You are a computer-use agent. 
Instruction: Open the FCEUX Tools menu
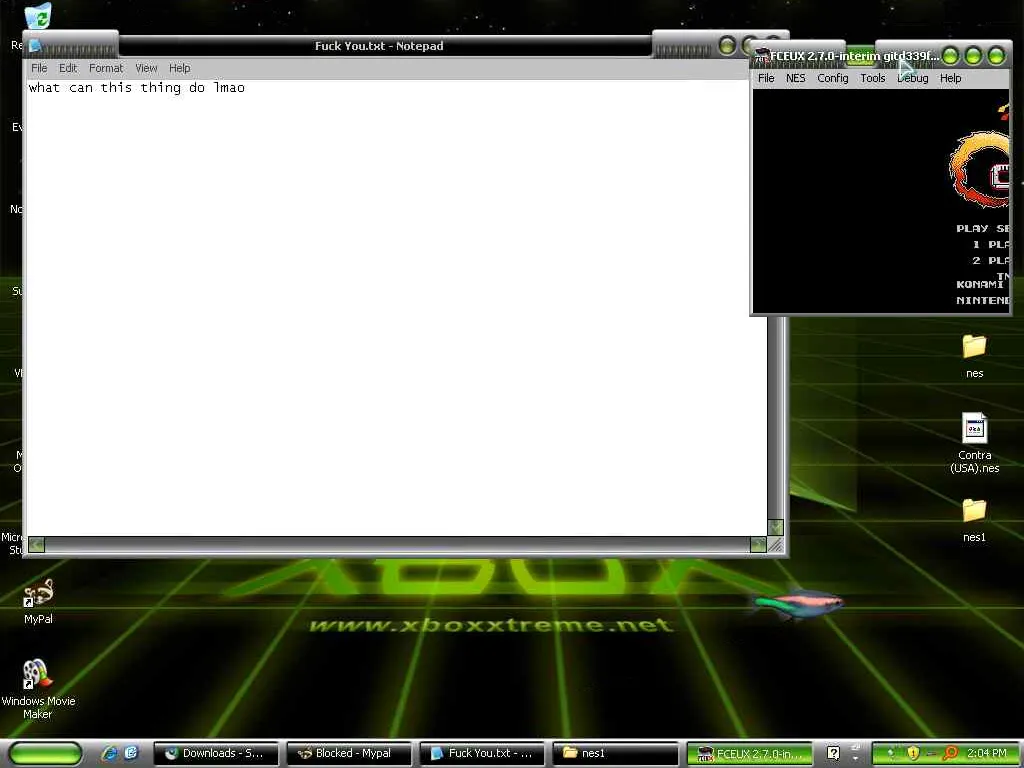872,78
